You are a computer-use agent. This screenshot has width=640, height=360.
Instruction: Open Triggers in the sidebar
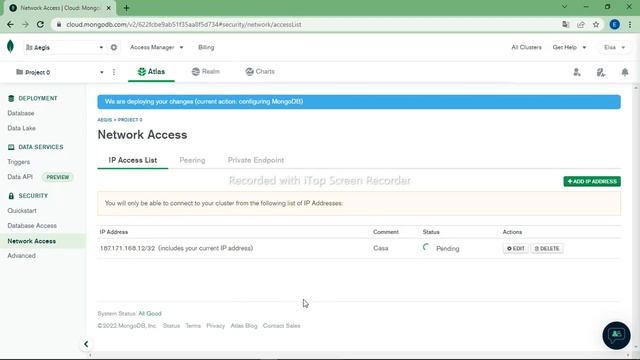click(19, 162)
